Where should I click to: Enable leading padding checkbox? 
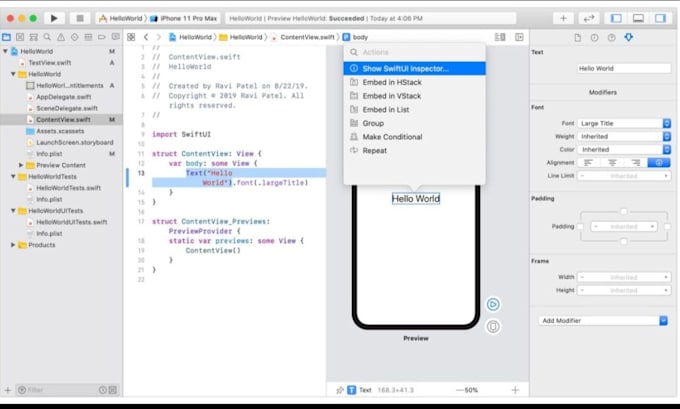[x=580, y=226]
